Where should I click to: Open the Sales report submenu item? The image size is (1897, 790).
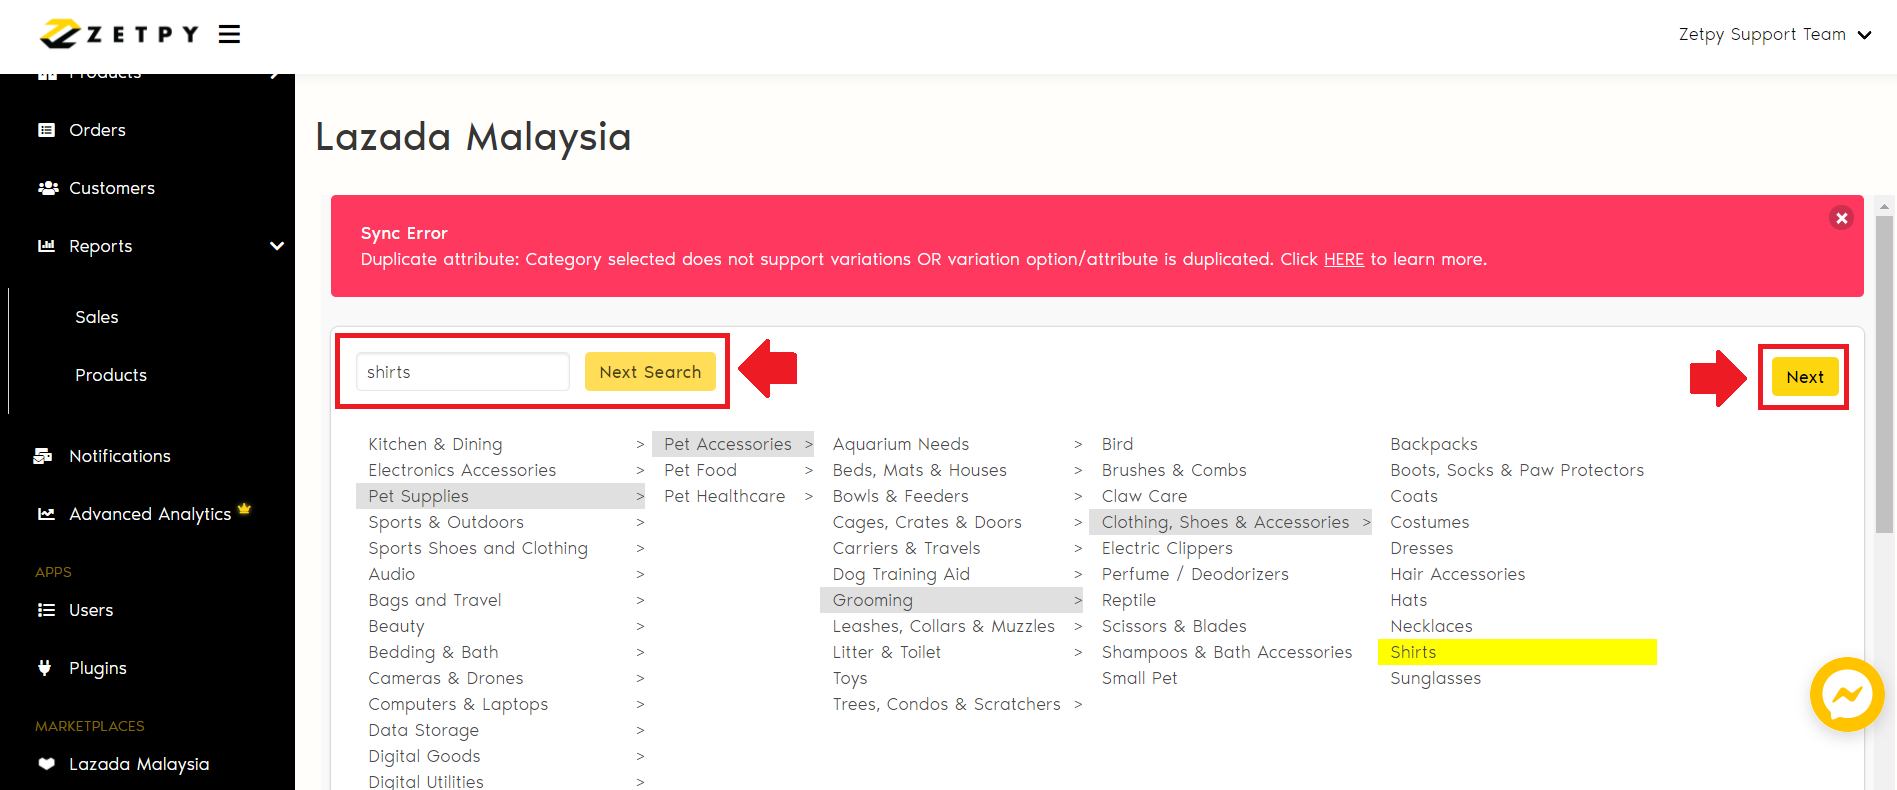tap(97, 317)
